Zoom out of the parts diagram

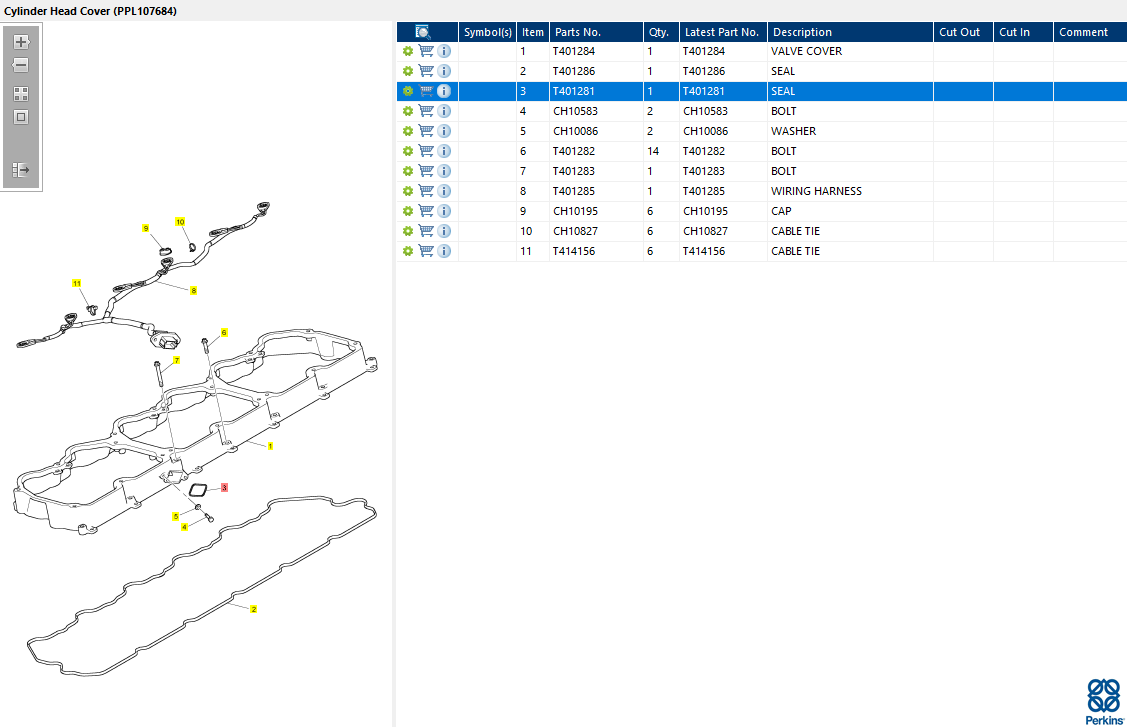[x=21, y=65]
